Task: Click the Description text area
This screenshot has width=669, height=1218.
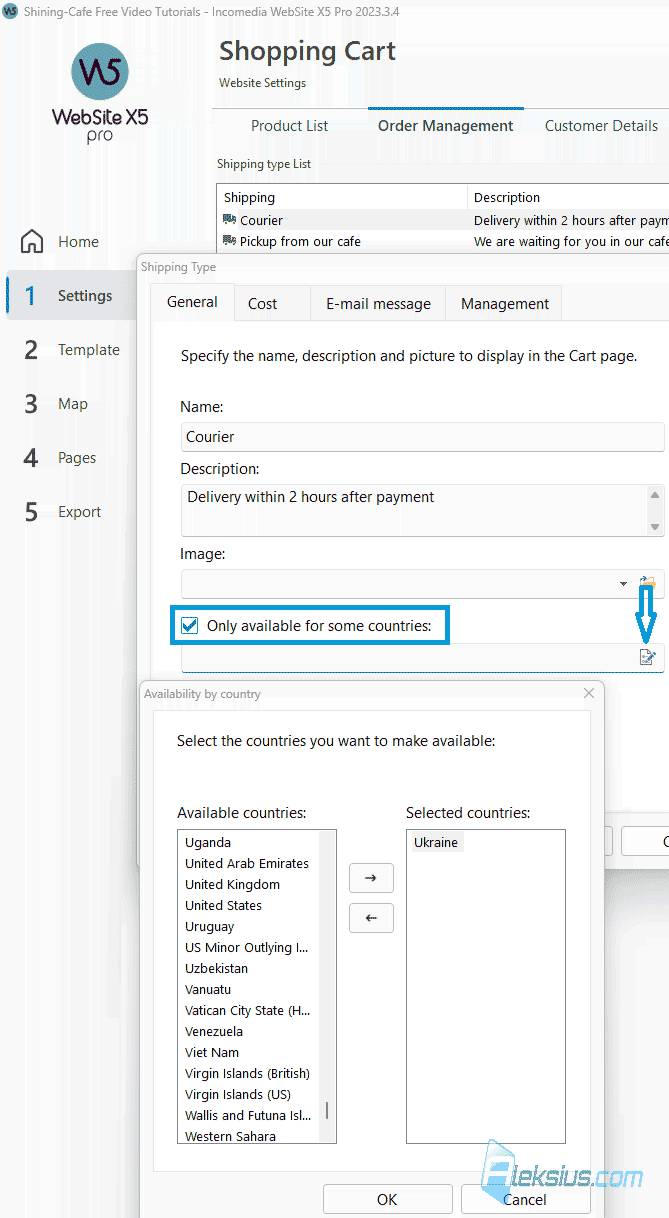Action: [414, 510]
